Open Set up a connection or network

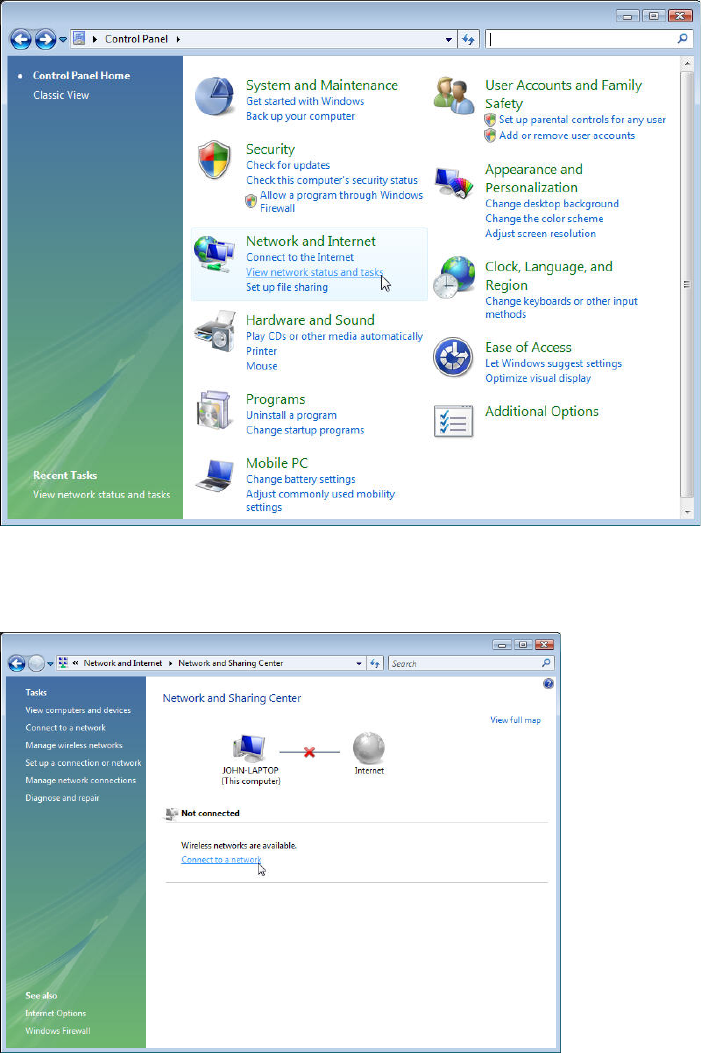pos(83,763)
